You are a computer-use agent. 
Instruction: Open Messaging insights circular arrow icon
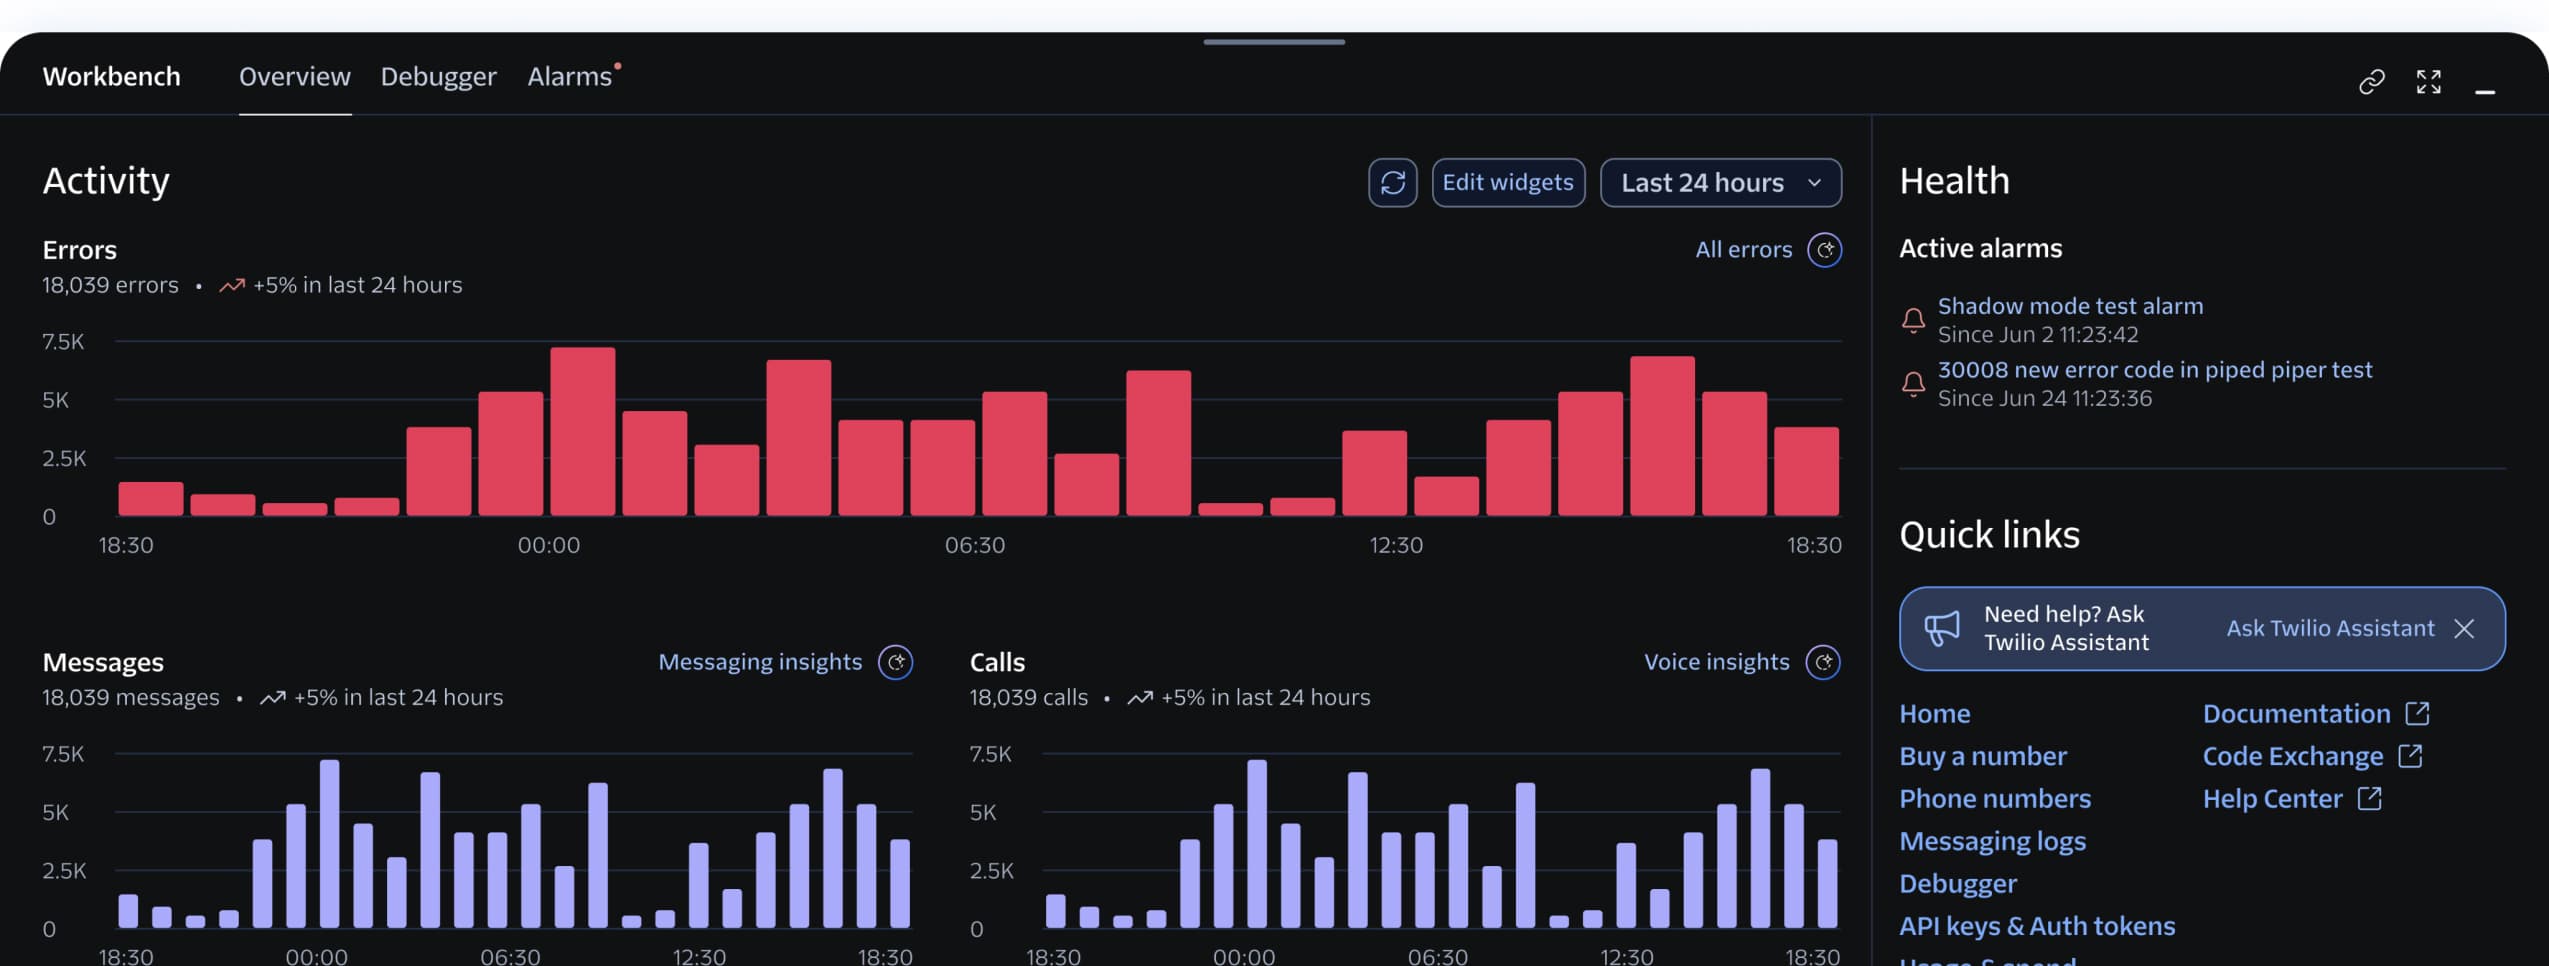pos(895,662)
